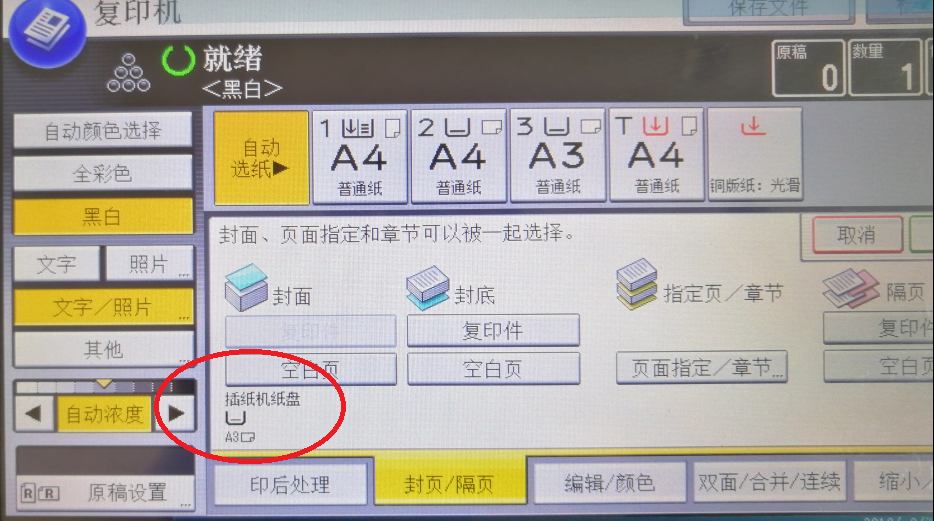Choose tray 3 with A3 paper
This screenshot has width=934, height=521.
coord(558,155)
